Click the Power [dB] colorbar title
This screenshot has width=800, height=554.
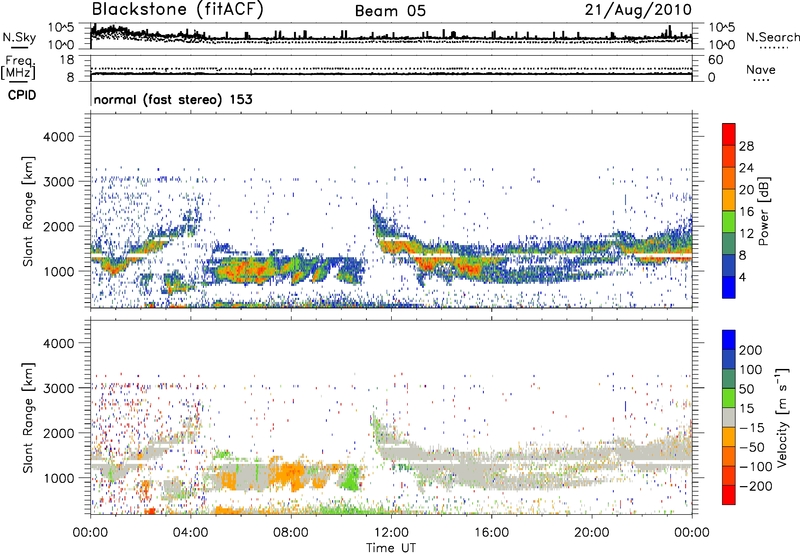click(764, 211)
